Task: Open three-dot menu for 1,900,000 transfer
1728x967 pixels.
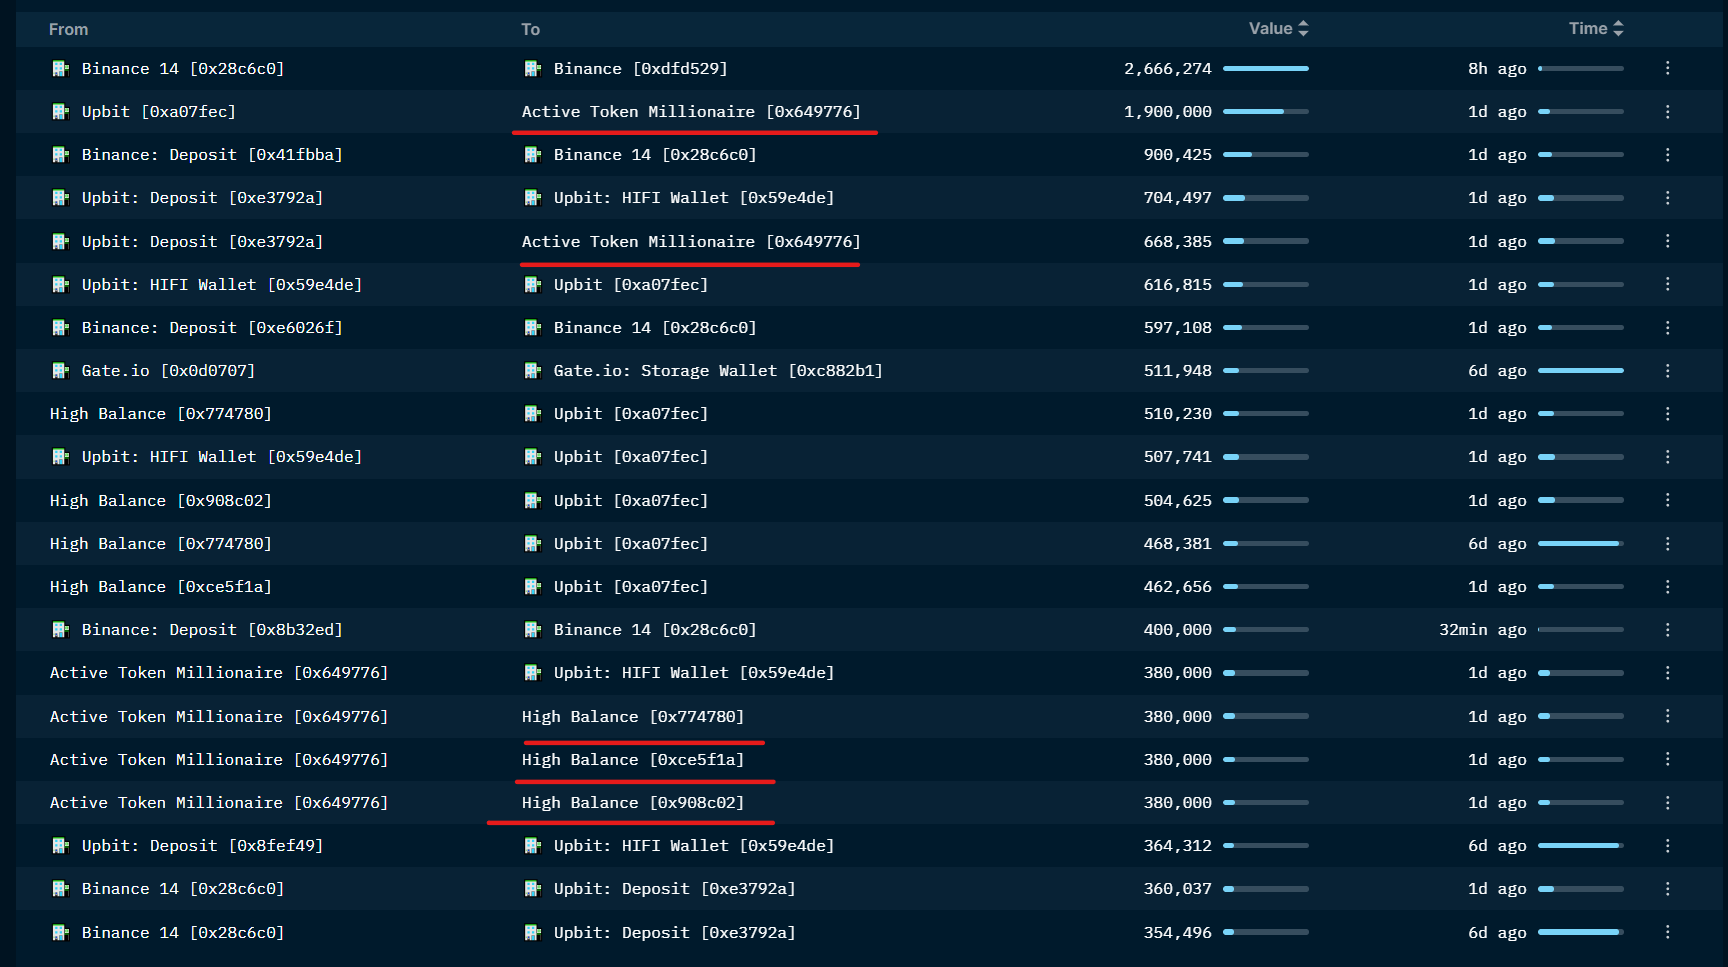Action: coord(1667,112)
